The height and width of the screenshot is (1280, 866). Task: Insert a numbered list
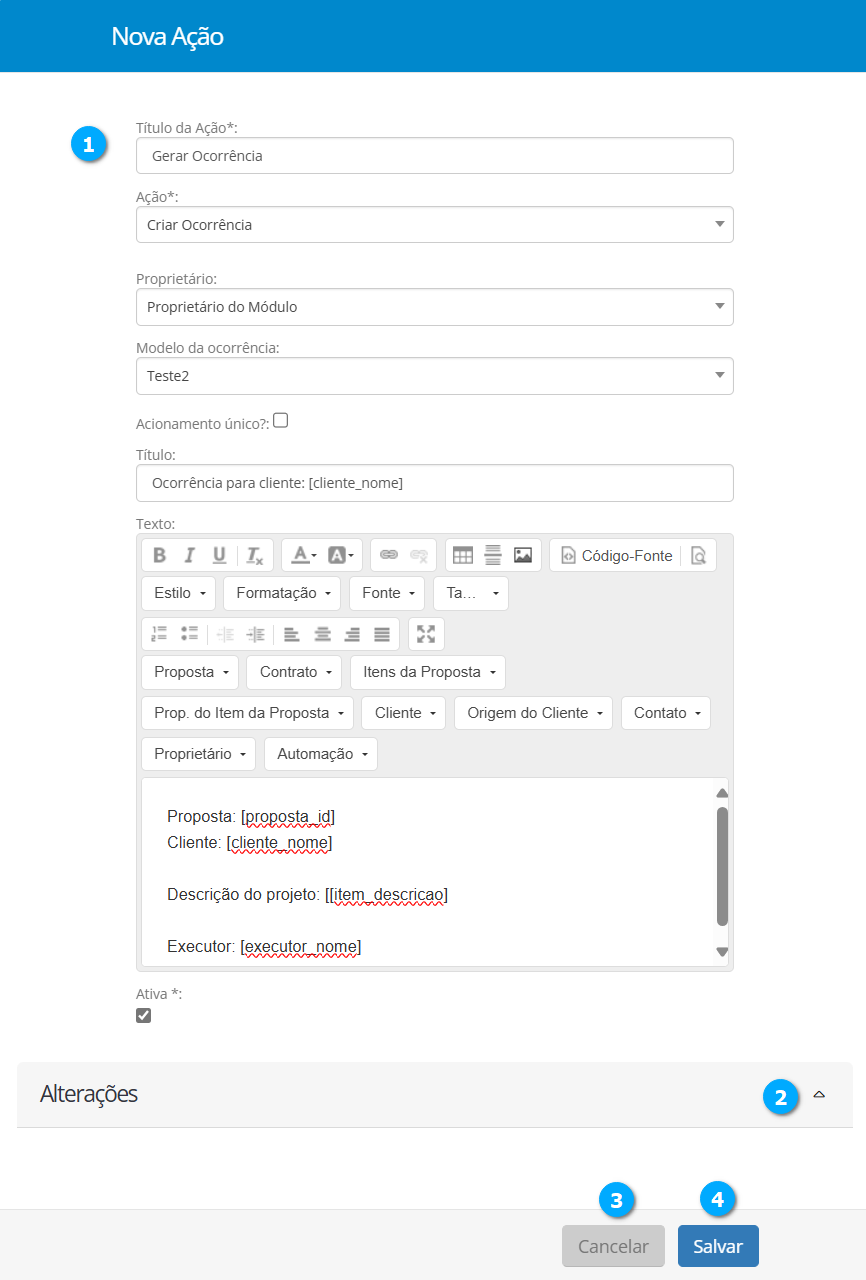(x=159, y=634)
